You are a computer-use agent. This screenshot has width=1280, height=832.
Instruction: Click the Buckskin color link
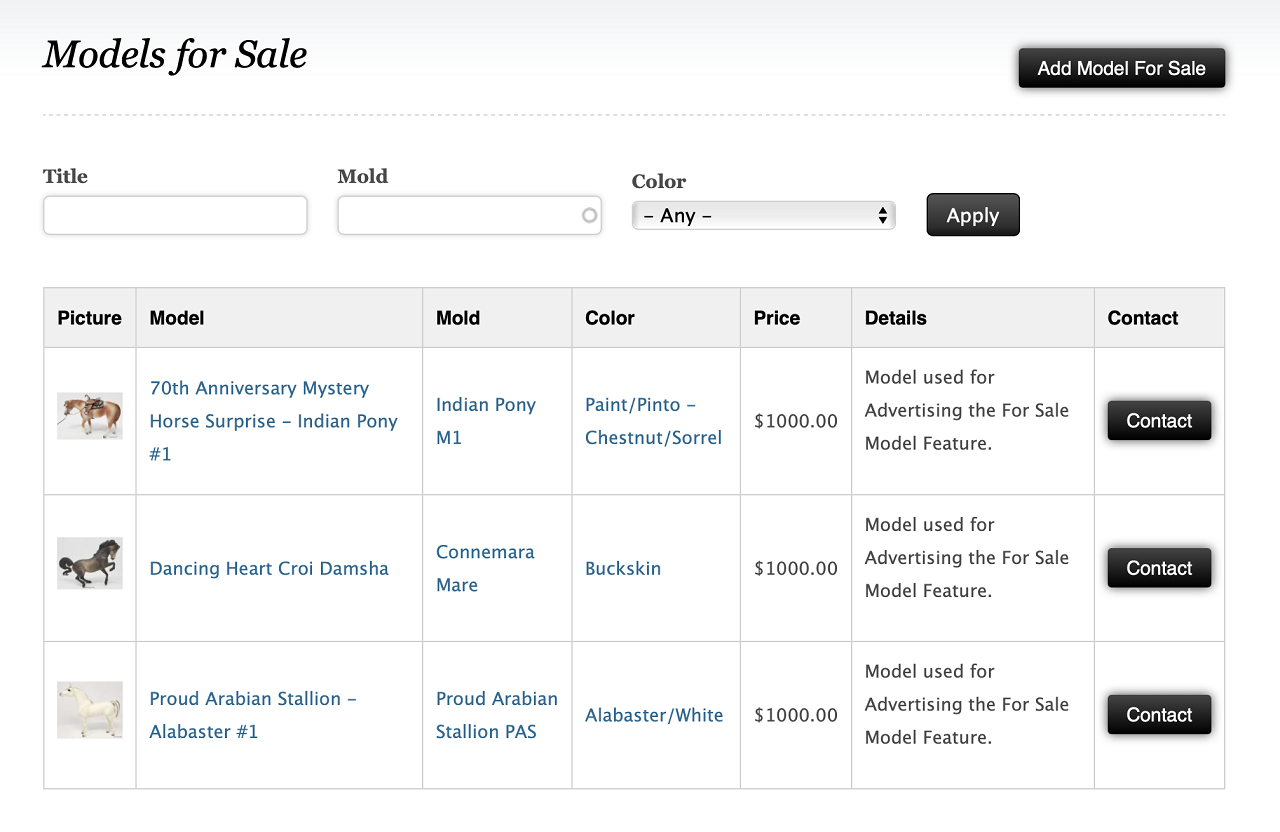point(623,568)
